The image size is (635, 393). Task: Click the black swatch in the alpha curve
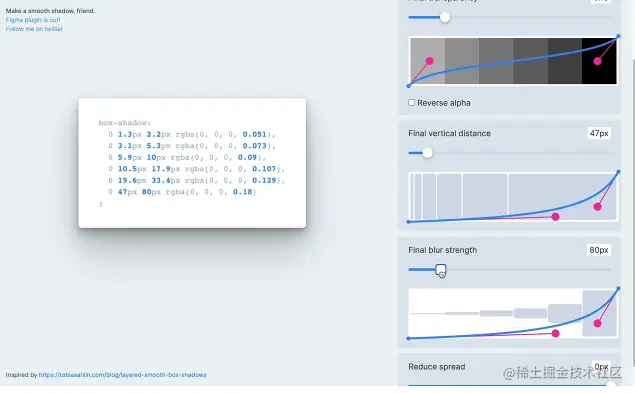(x=599, y=61)
